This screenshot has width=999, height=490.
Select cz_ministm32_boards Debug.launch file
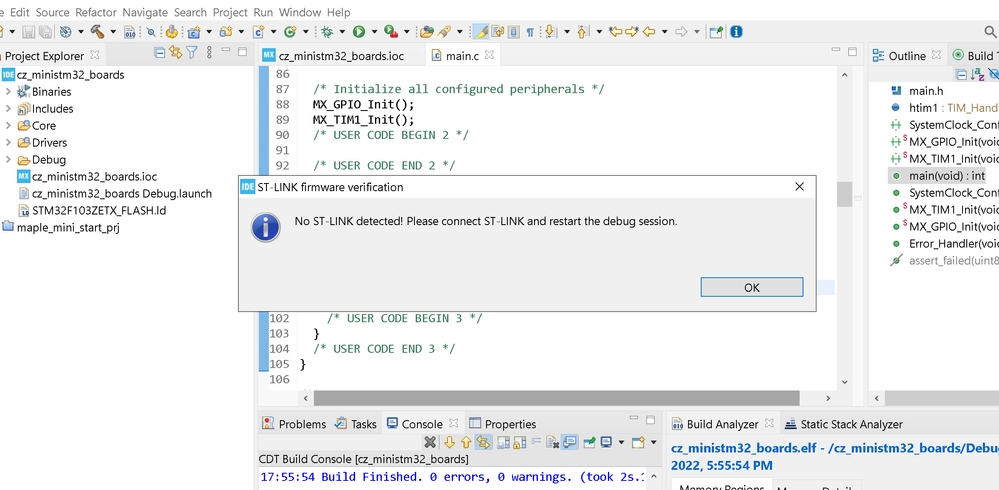click(x=115, y=194)
